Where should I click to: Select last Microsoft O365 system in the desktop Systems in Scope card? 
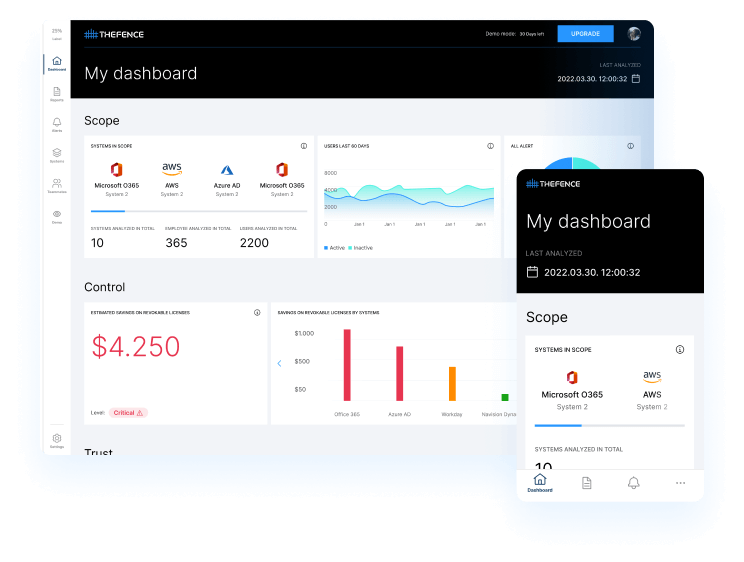pos(282,179)
